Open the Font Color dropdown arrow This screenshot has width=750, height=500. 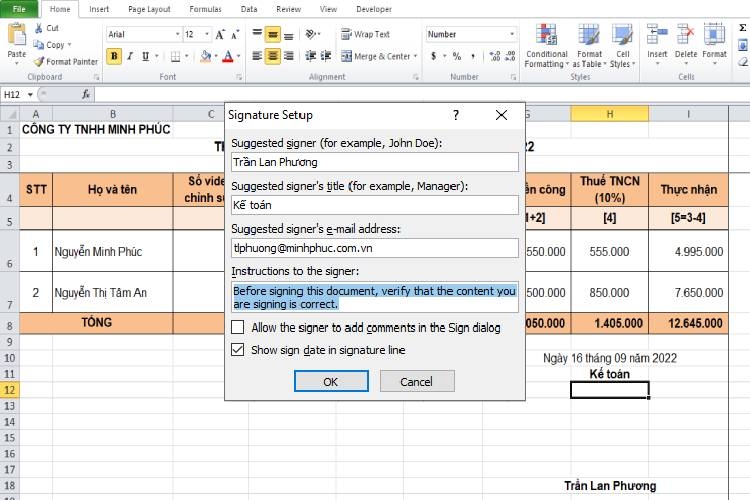pyautogui.click(x=238, y=56)
